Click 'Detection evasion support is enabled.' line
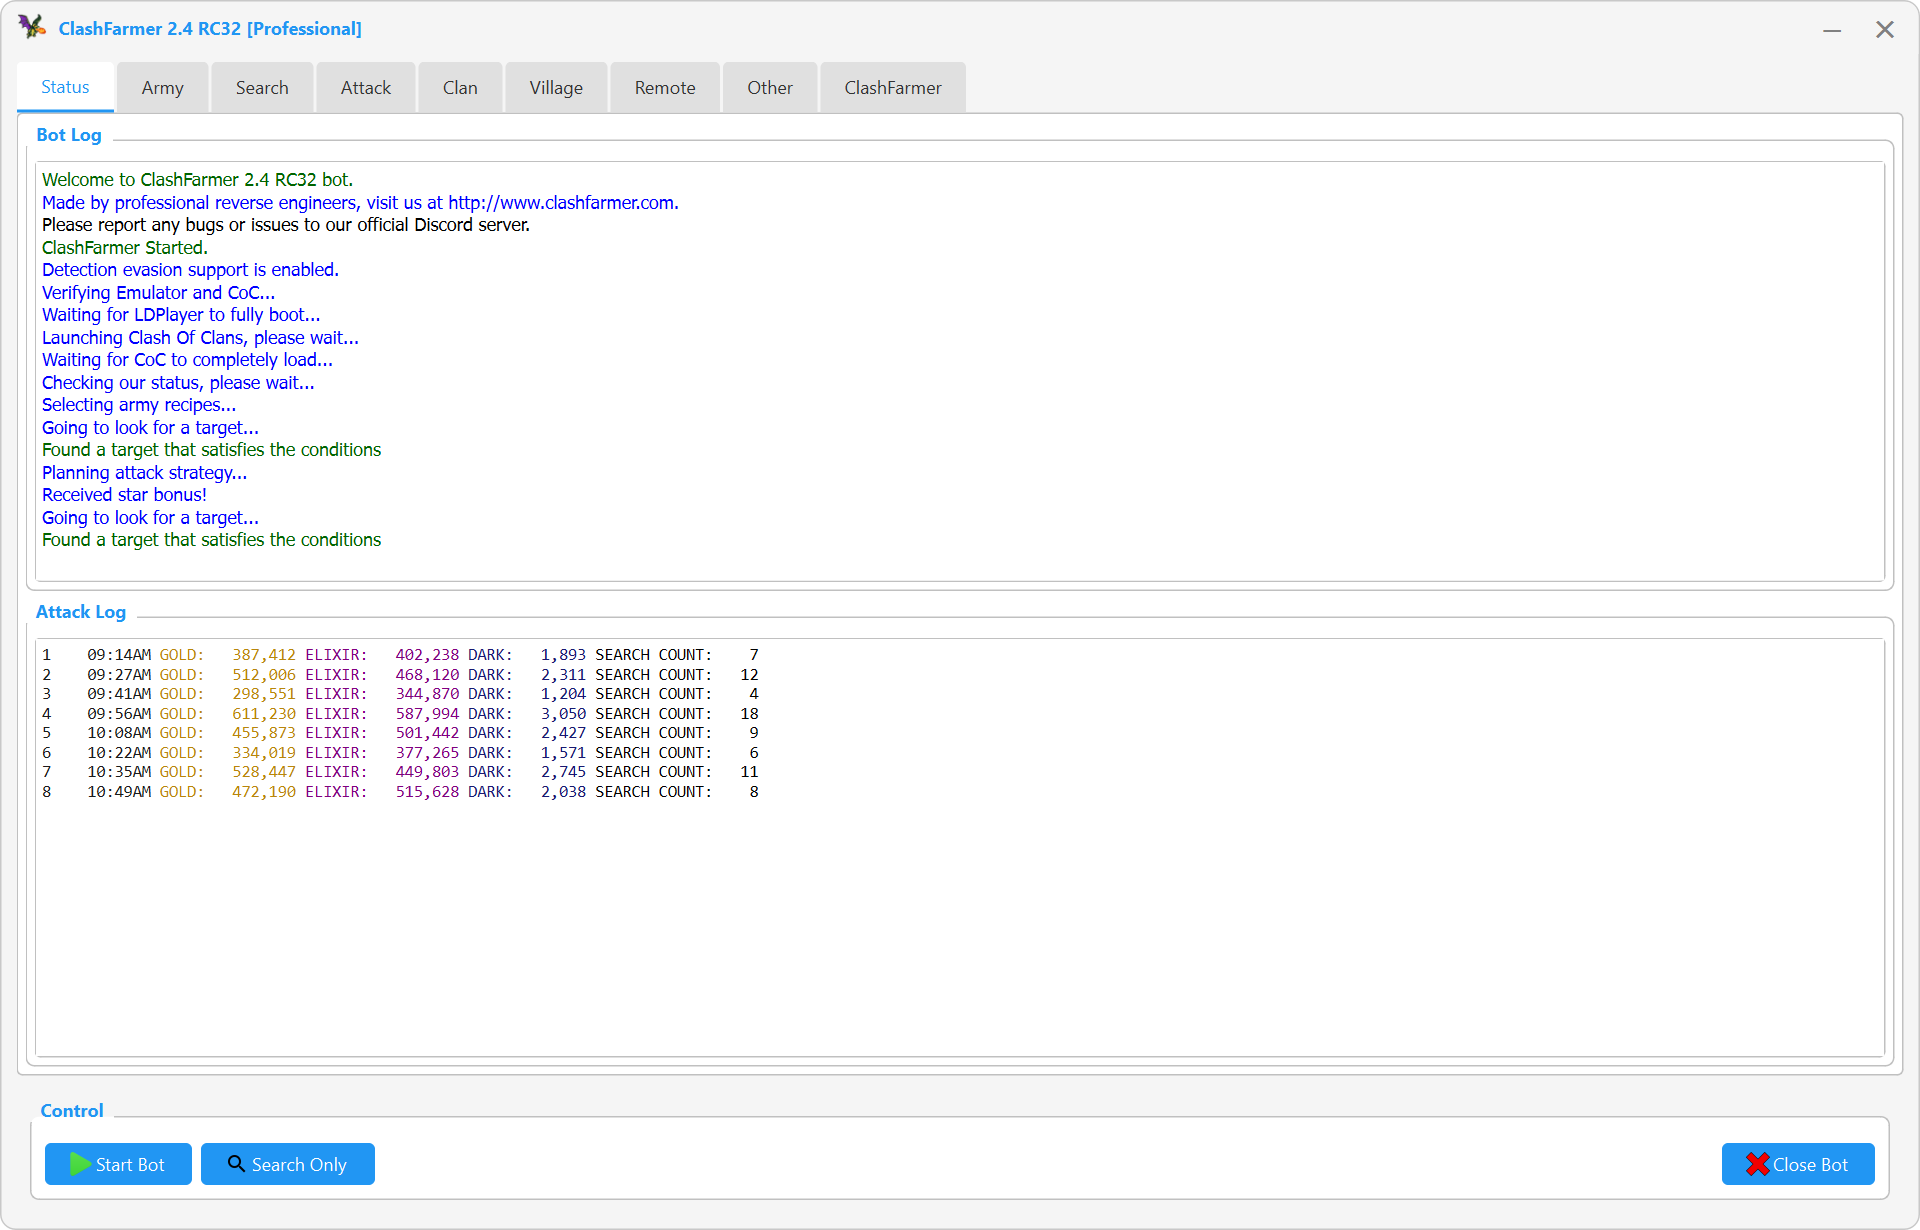This screenshot has height=1230, width=1920. (190, 270)
